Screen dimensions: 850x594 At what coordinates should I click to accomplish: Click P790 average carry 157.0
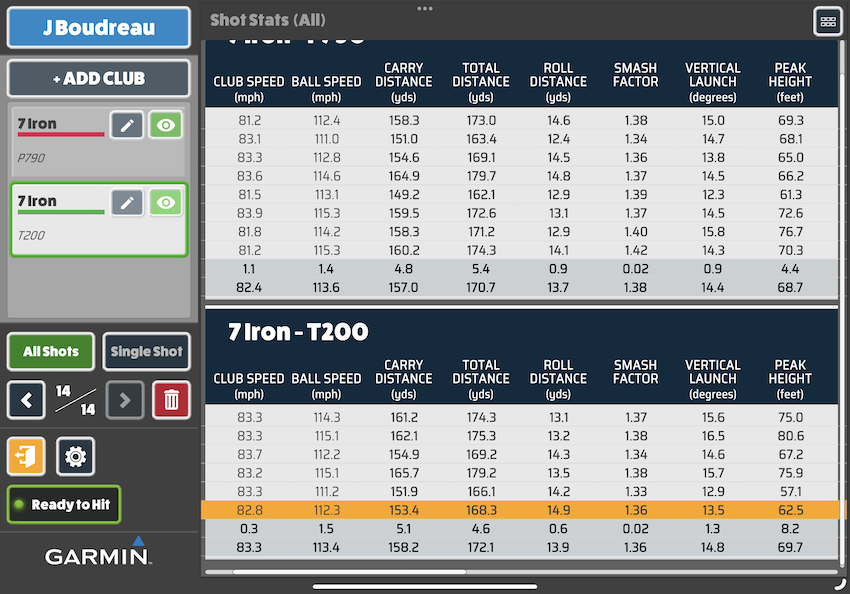[403, 287]
